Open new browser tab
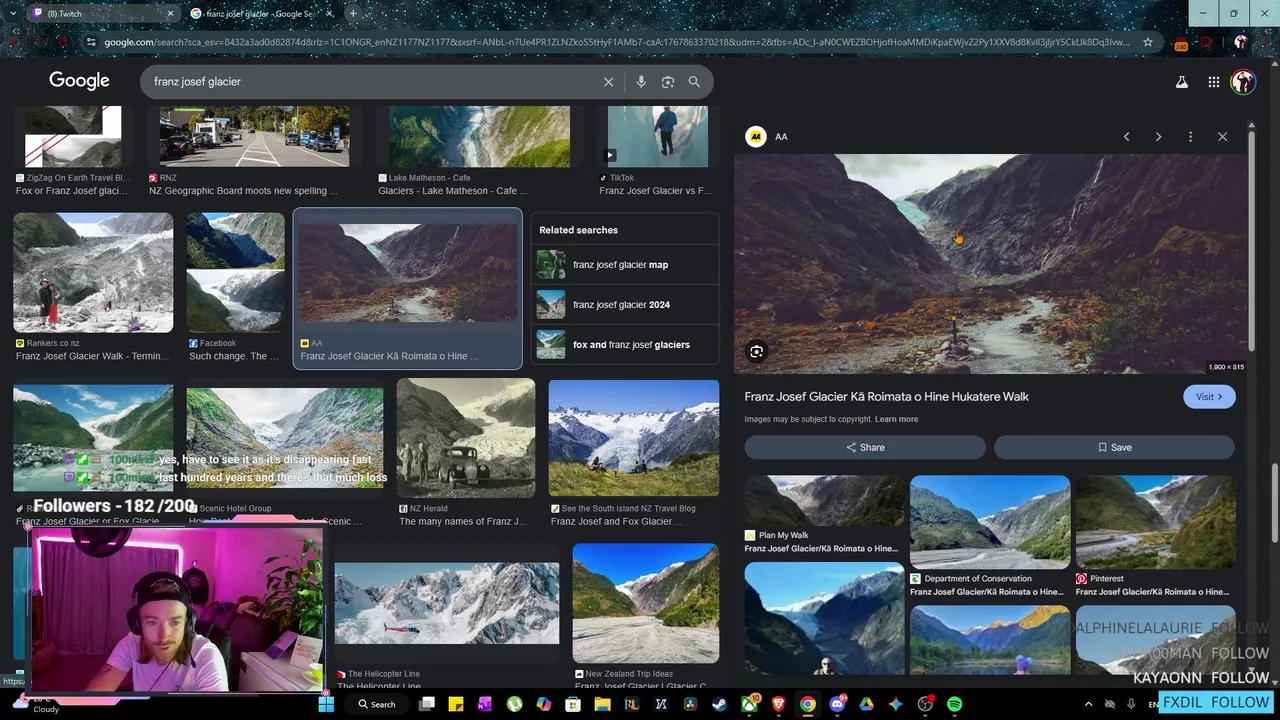The height and width of the screenshot is (720, 1280). click(352, 13)
